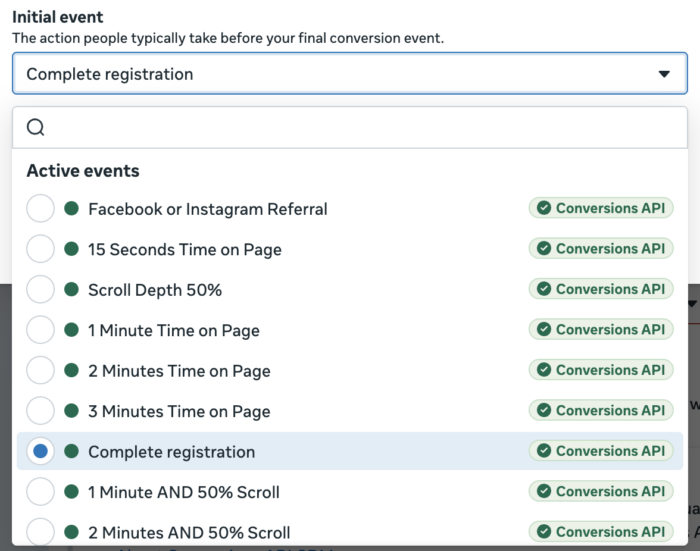Viewport: 700px width, 551px height.
Task: Click Conversions API badge for 2 Minutes Time
Action: click(x=601, y=370)
